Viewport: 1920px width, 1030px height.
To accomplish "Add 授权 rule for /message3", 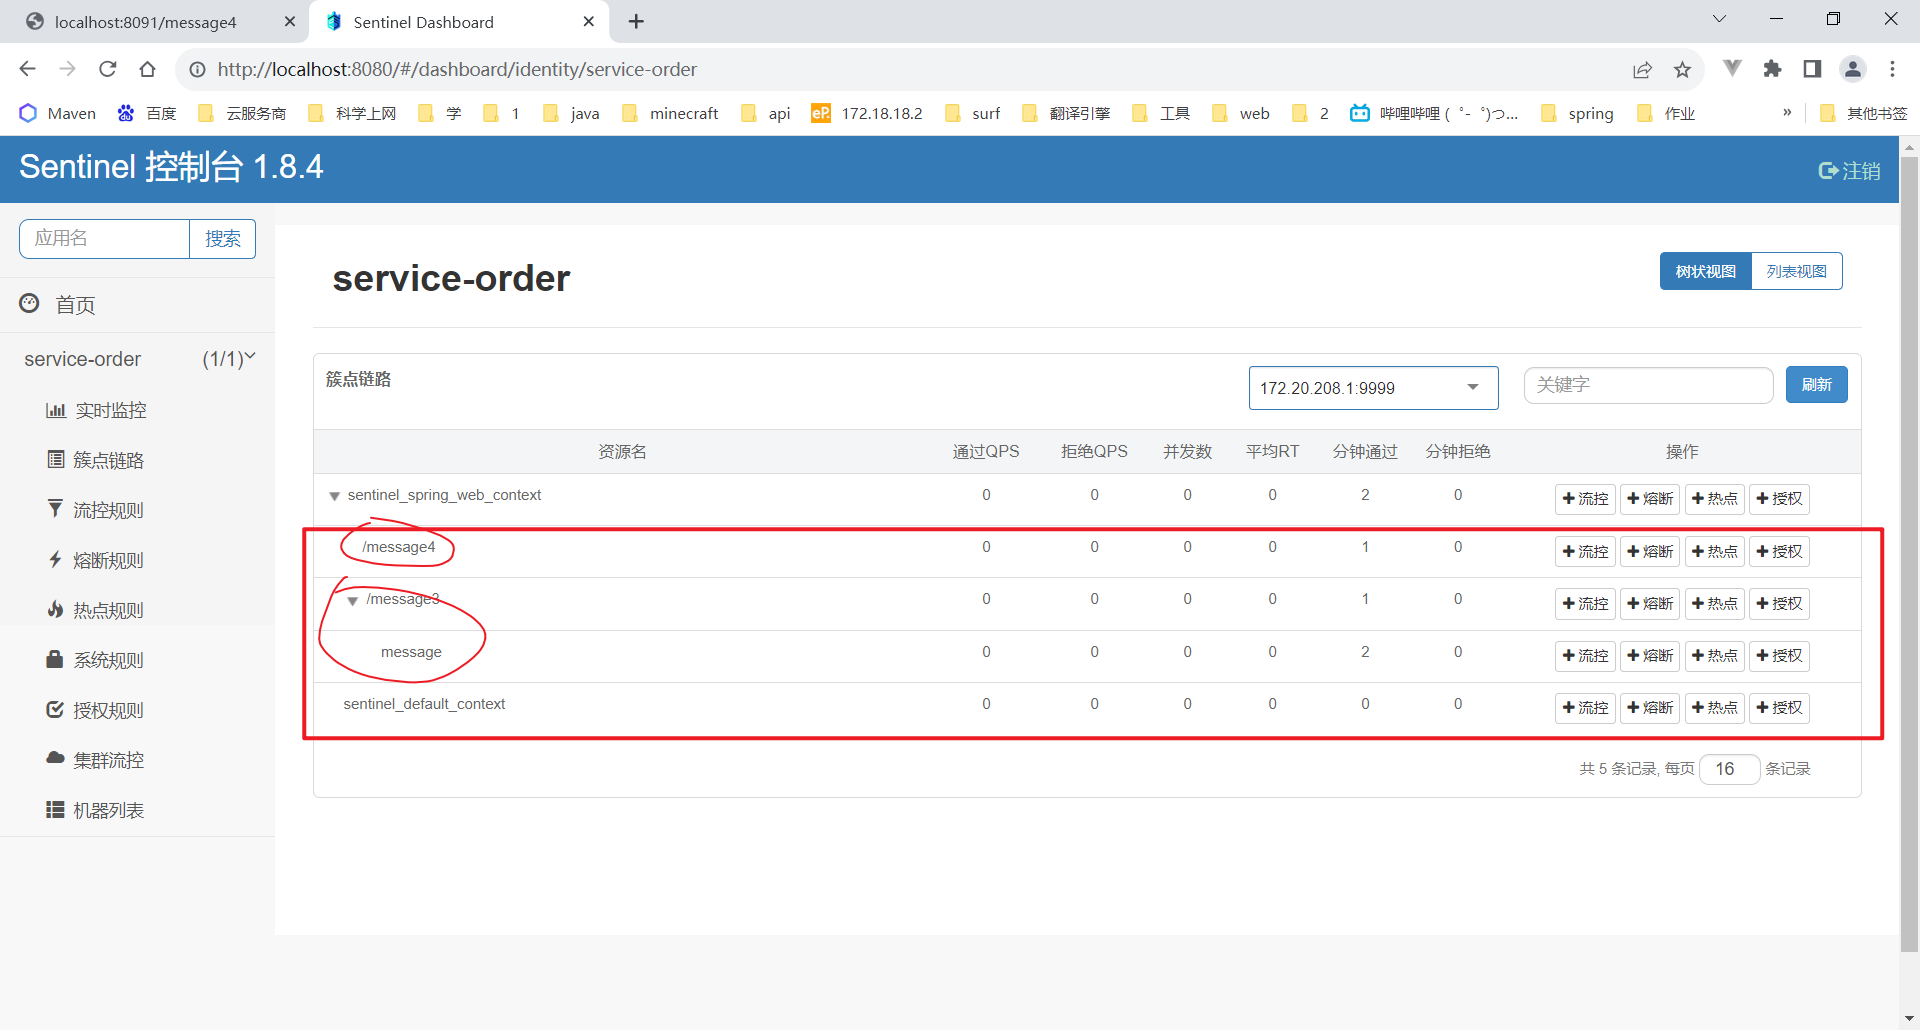I will (1779, 604).
